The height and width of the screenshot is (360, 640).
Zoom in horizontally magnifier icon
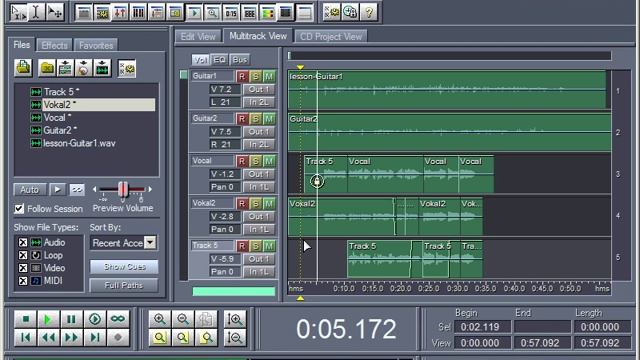160,319
